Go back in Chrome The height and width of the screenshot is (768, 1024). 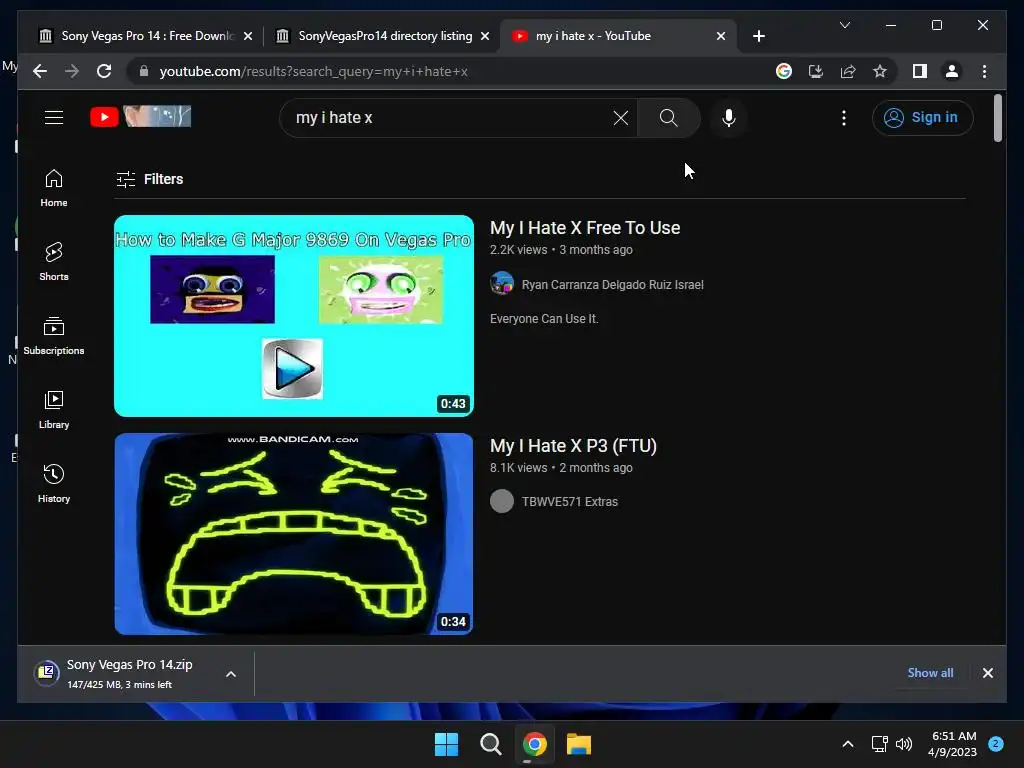pyautogui.click(x=40, y=71)
